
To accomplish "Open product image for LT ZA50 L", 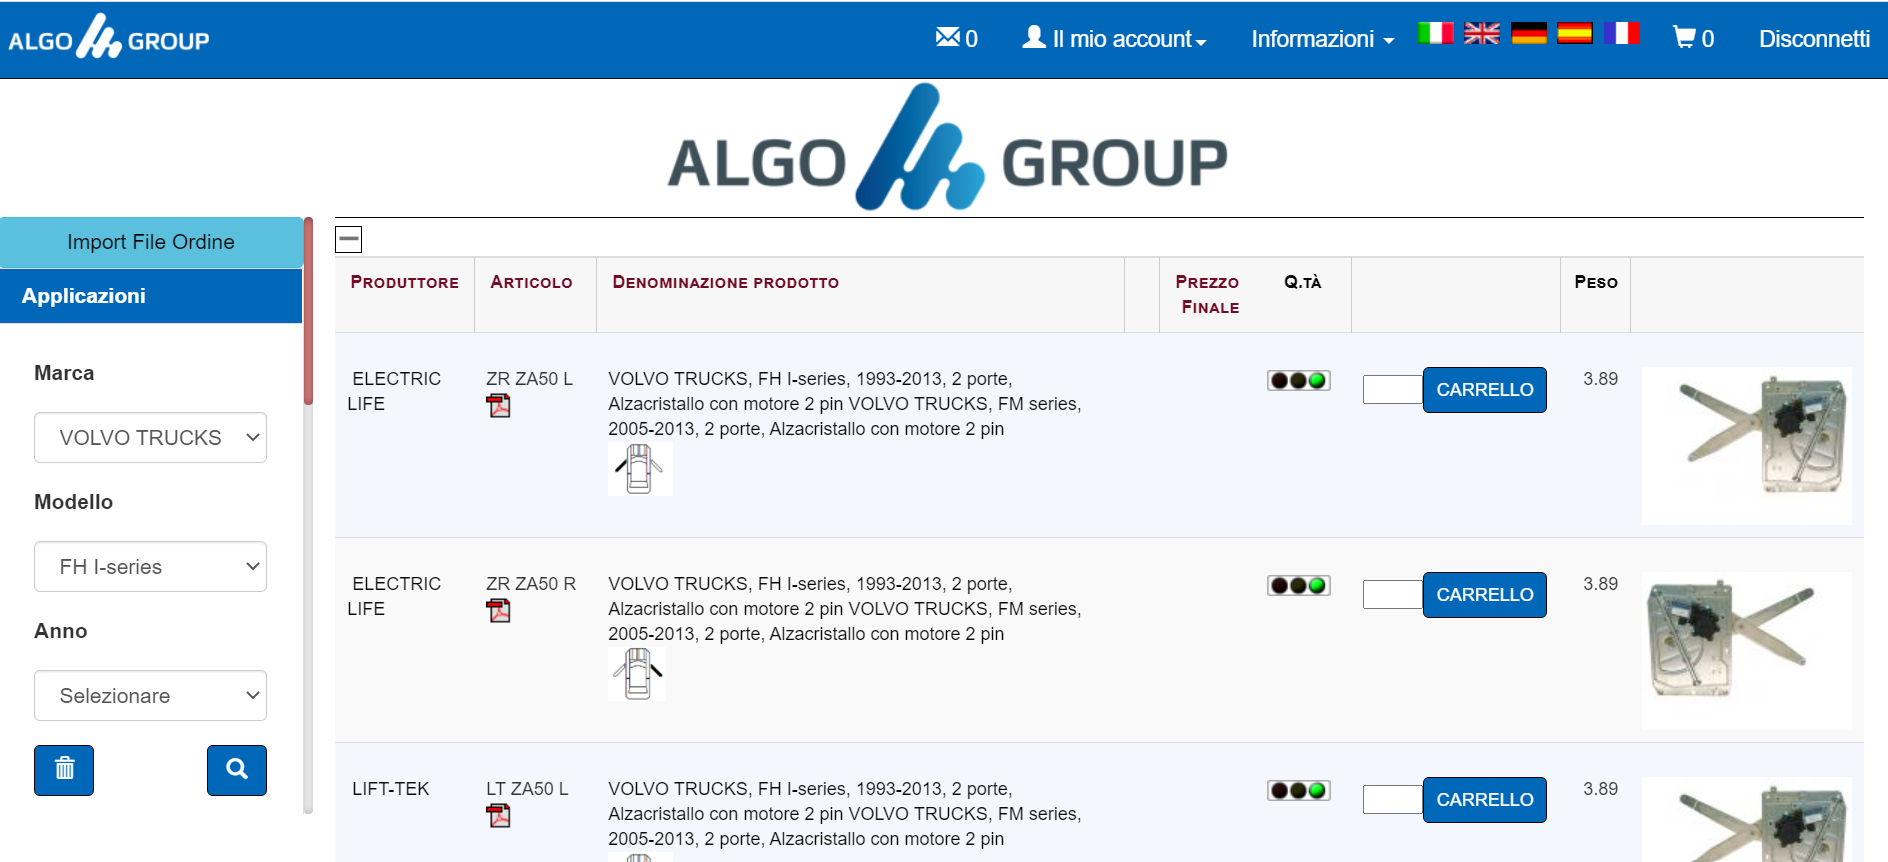I will (x=1746, y=819).
